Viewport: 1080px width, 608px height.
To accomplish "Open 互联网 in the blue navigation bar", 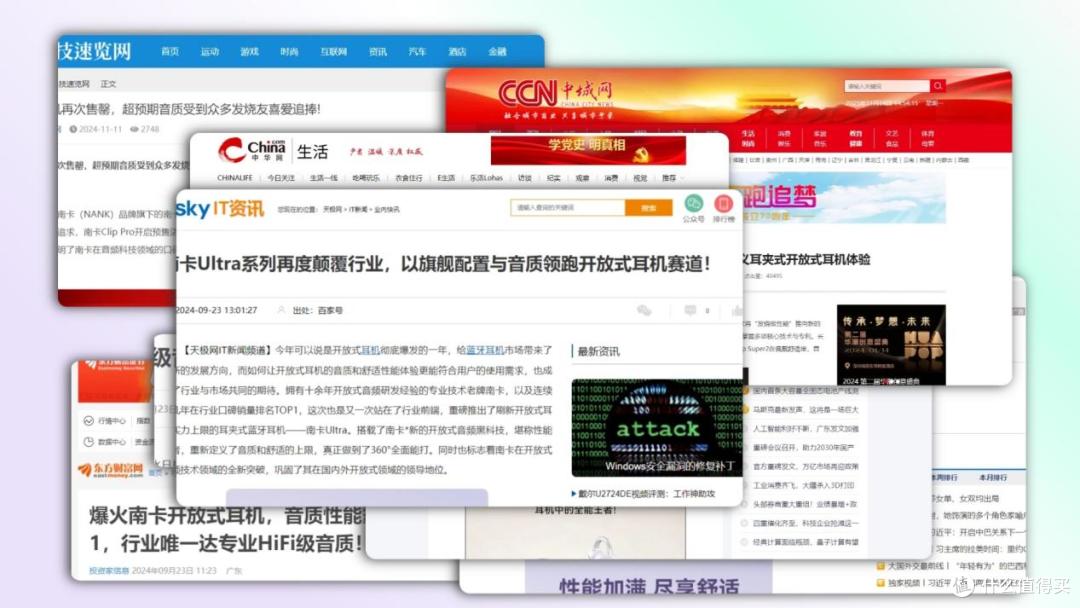I will click(333, 52).
